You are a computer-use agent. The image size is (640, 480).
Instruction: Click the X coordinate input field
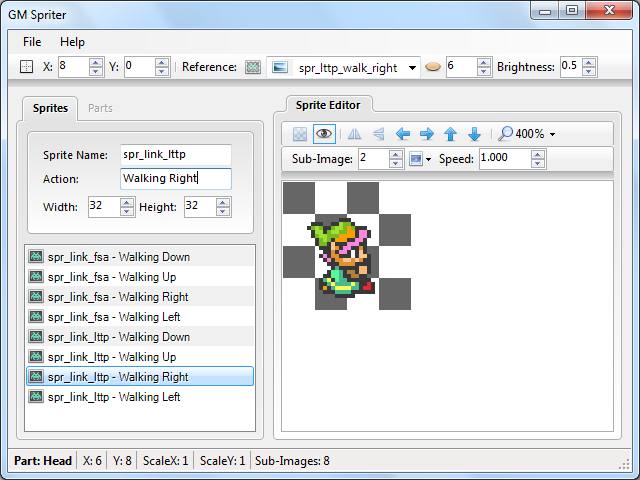click(73, 67)
